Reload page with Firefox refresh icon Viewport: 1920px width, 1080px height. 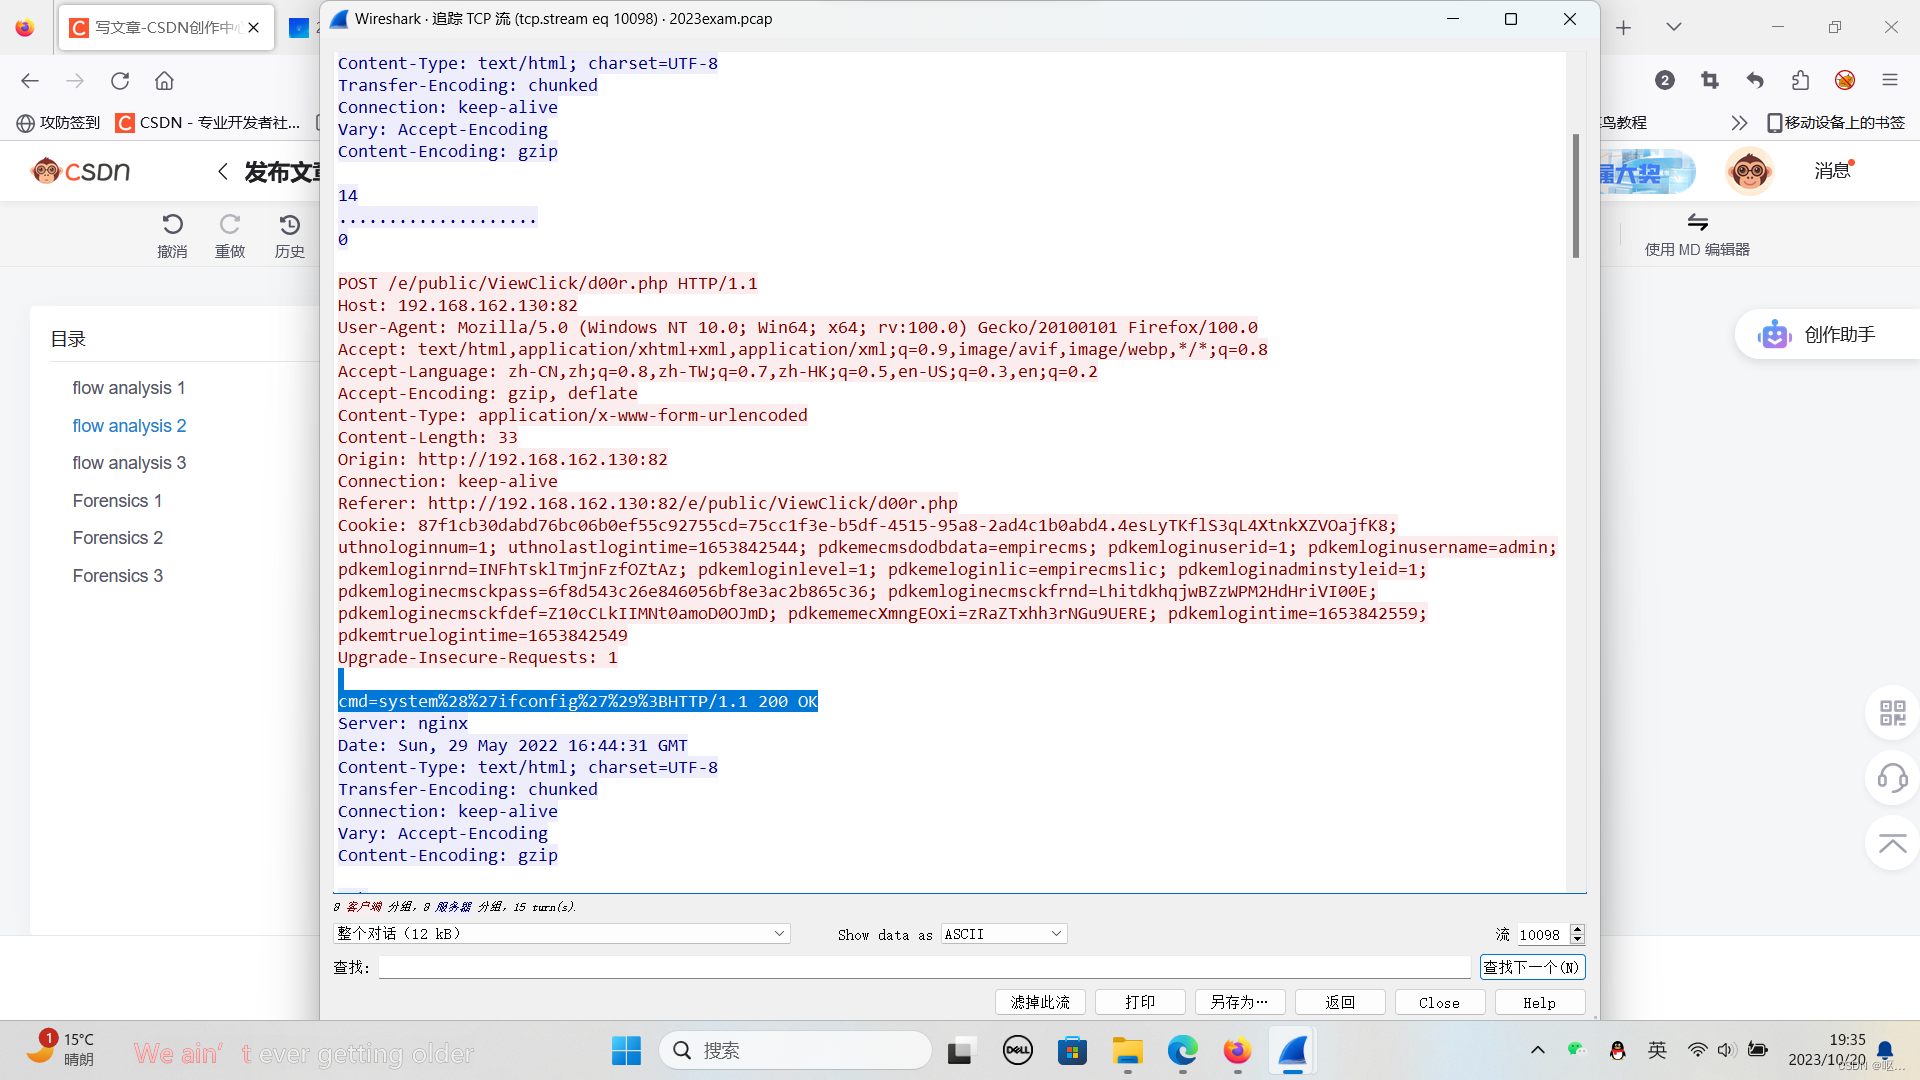pos(120,81)
